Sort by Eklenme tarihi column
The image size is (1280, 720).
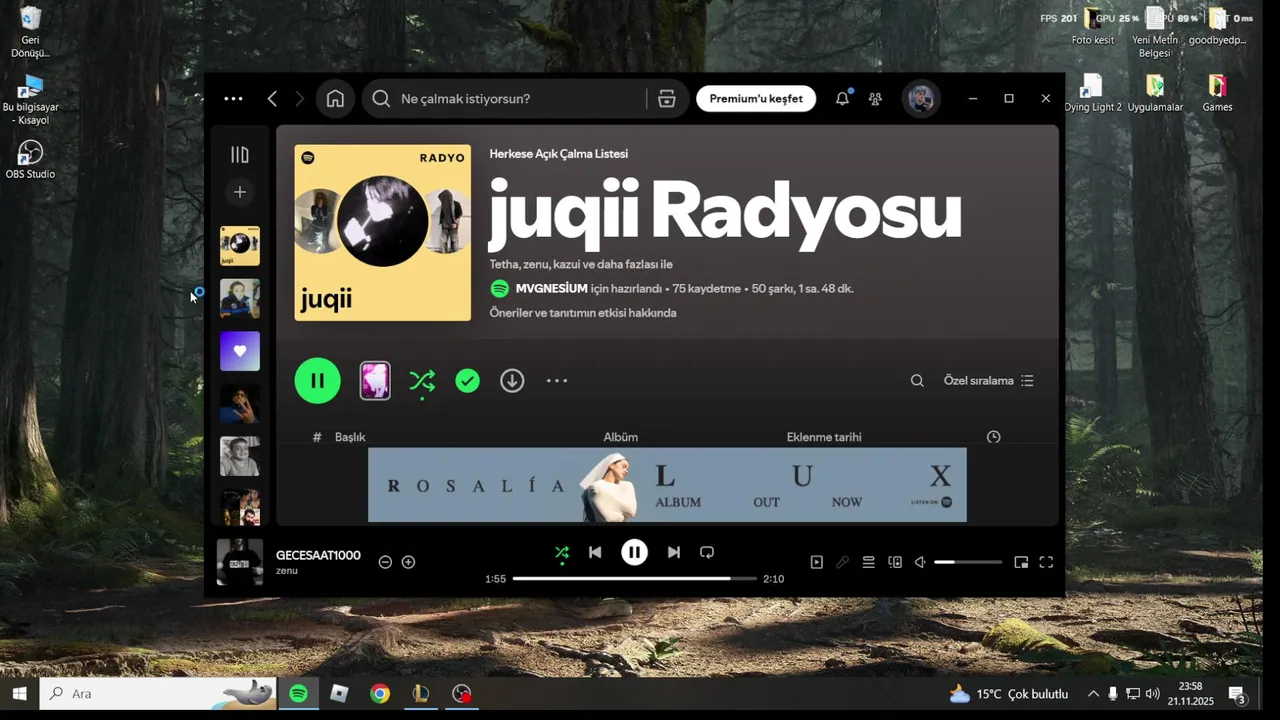pyautogui.click(x=824, y=437)
